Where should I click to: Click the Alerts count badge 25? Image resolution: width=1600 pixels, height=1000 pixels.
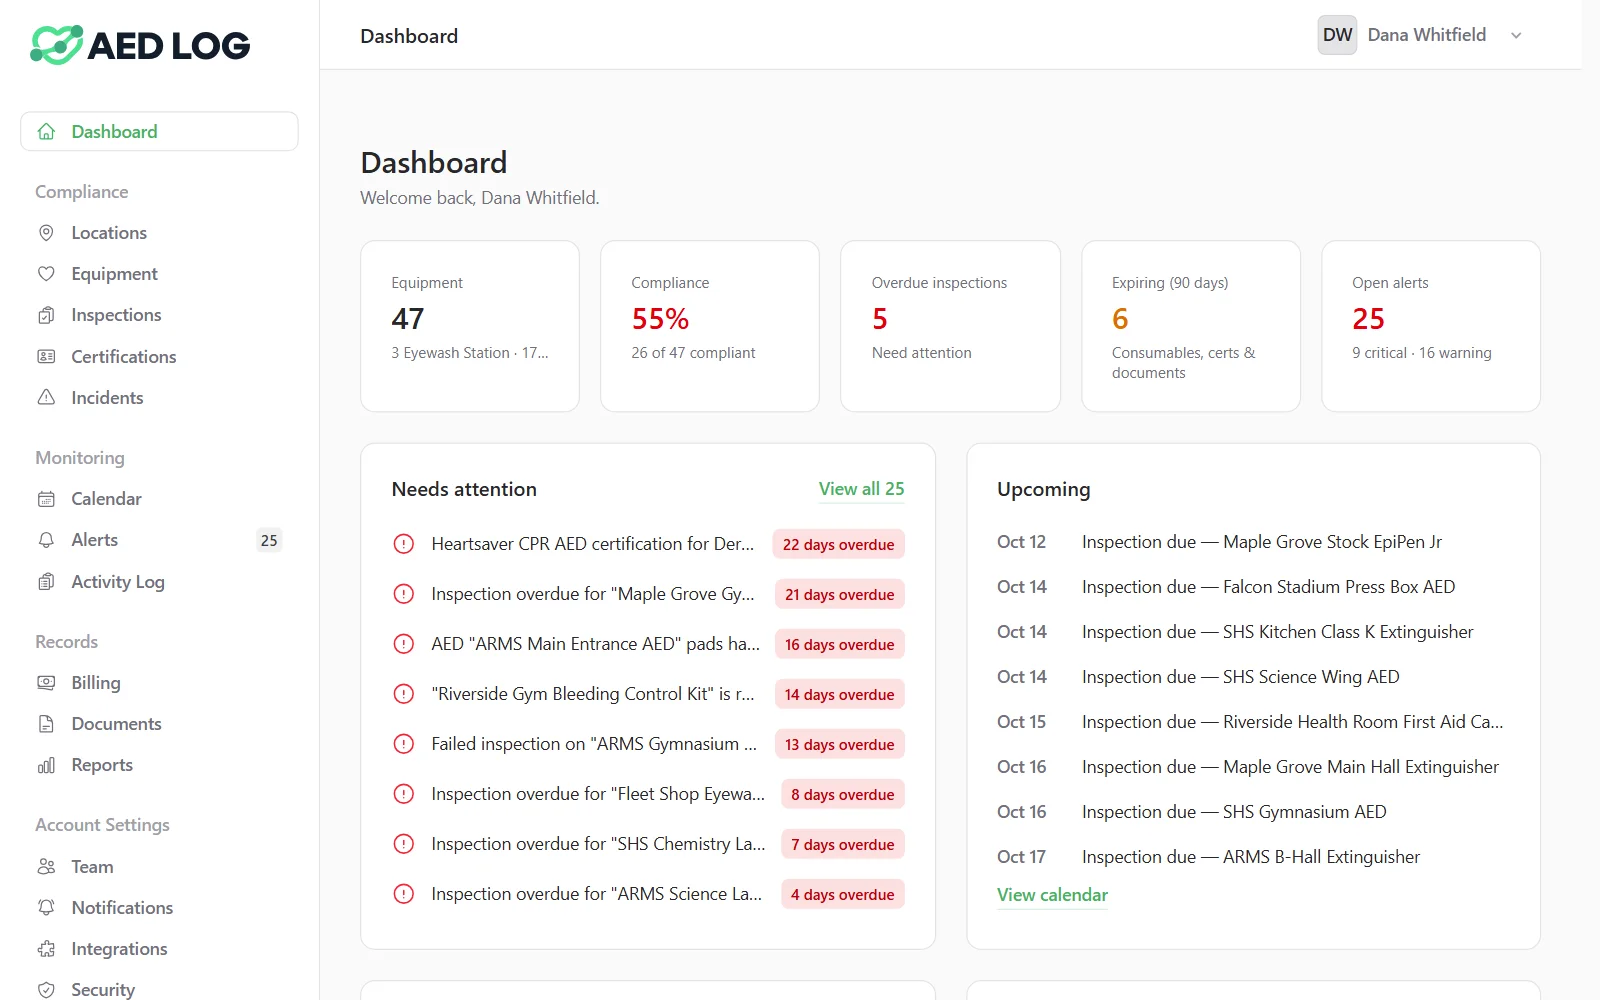(269, 540)
